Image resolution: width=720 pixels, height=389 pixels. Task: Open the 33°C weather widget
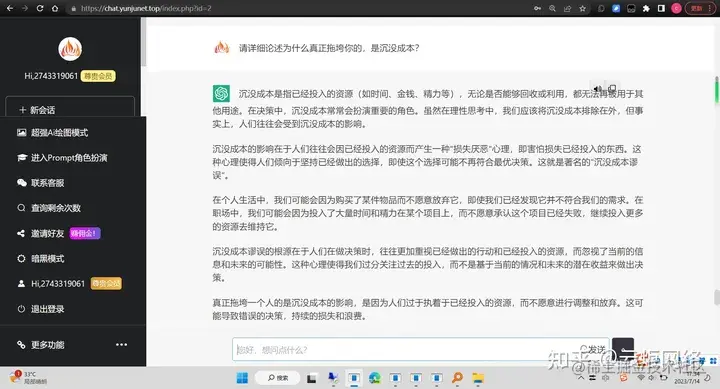(28, 378)
